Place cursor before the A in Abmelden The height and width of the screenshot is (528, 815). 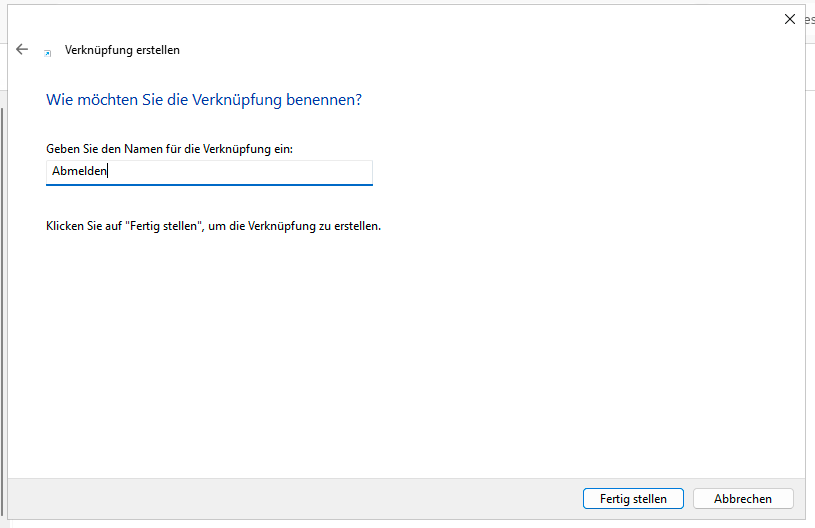coord(52,172)
